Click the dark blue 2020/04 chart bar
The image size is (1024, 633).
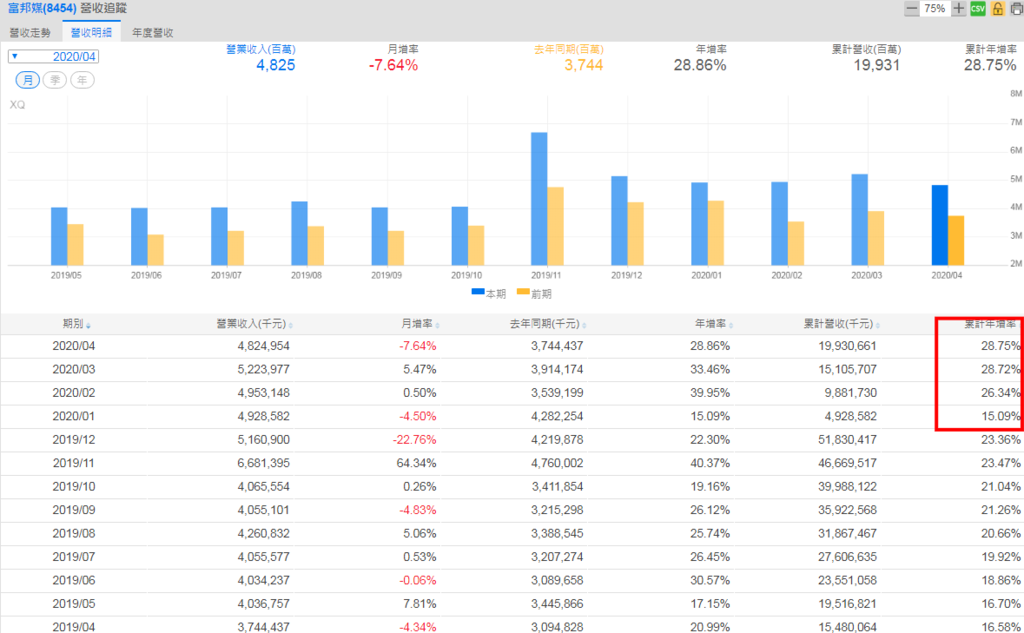(939, 225)
